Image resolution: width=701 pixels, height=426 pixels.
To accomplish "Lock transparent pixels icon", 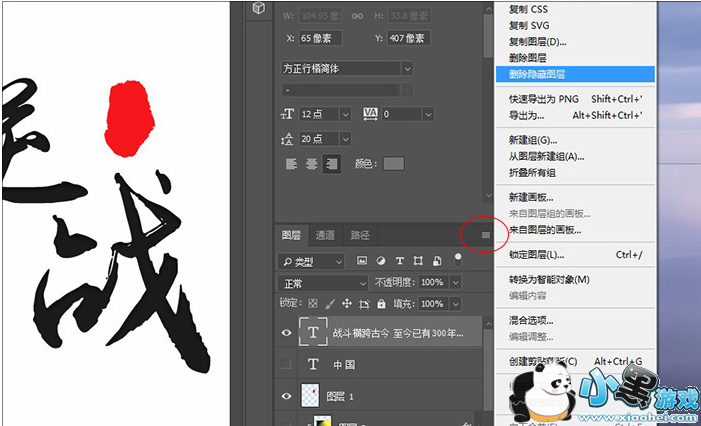I will [313, 304].
